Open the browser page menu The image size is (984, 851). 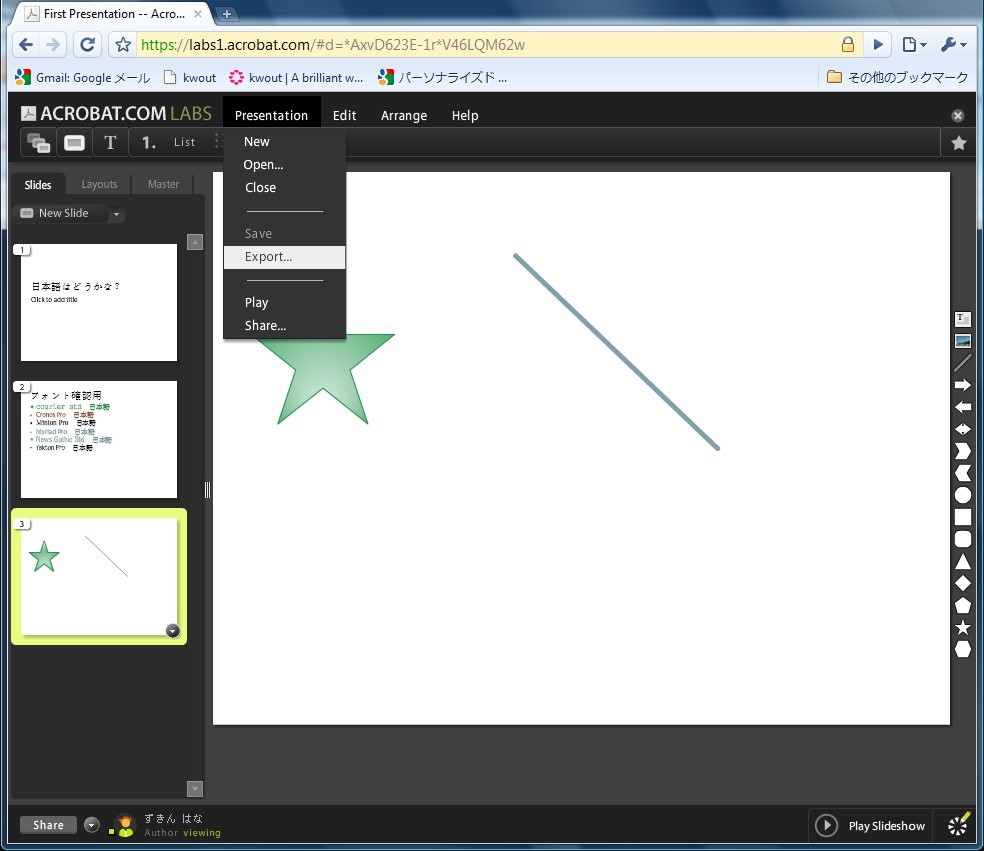click(x=914, y=45)
